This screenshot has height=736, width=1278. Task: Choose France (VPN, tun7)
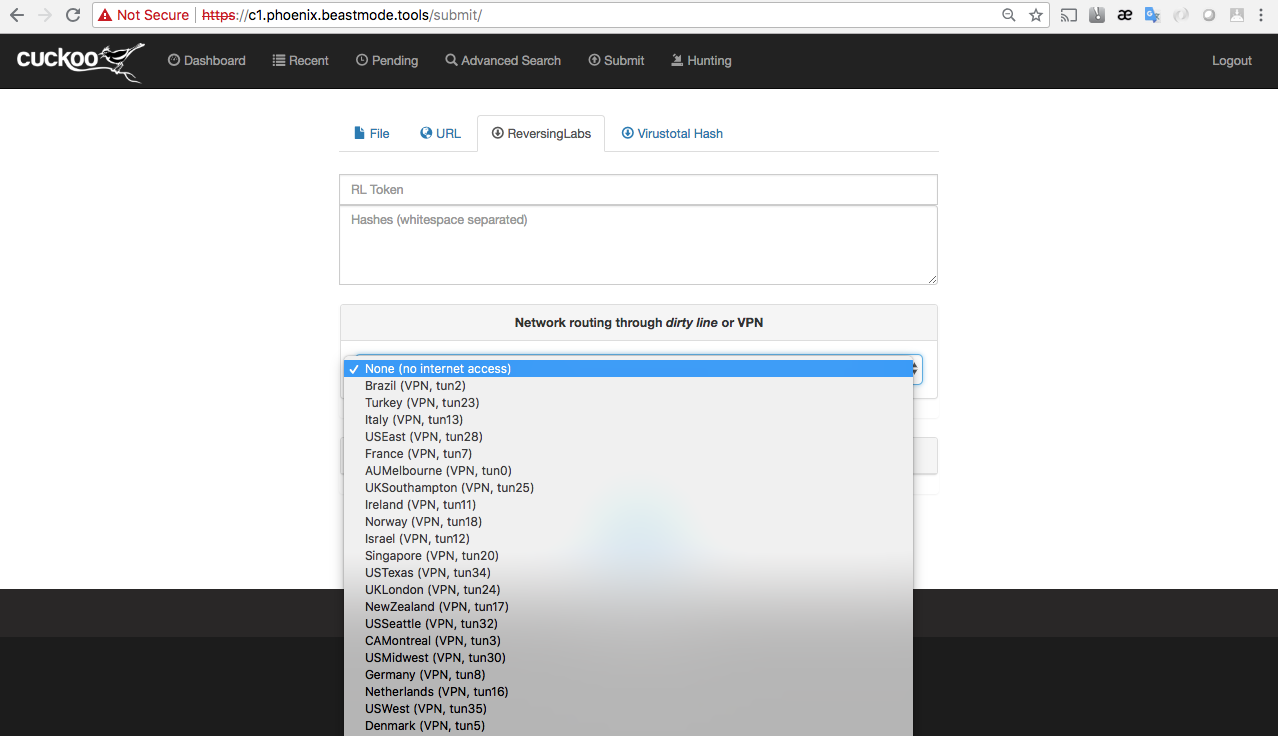pyautogui.click(x=628, y=454)
